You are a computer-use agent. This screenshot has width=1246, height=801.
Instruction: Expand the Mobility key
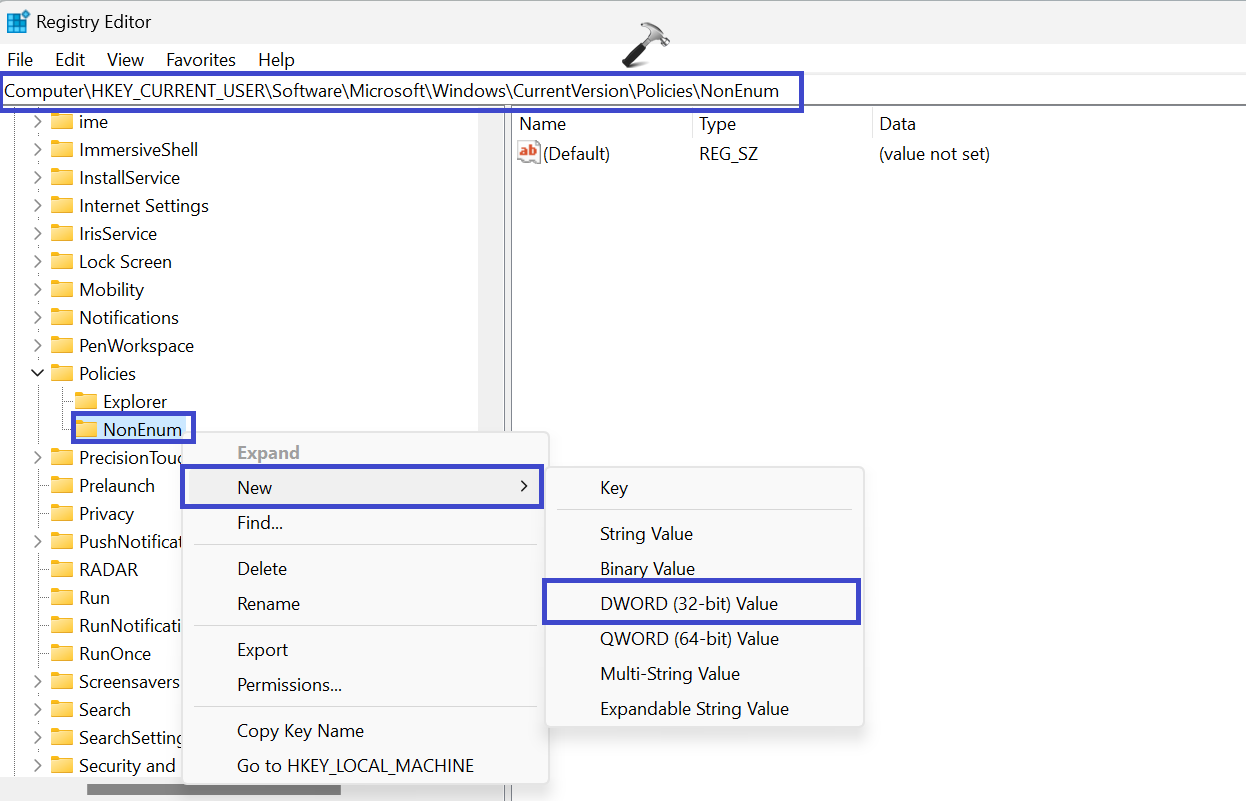(x=38, y=290)
